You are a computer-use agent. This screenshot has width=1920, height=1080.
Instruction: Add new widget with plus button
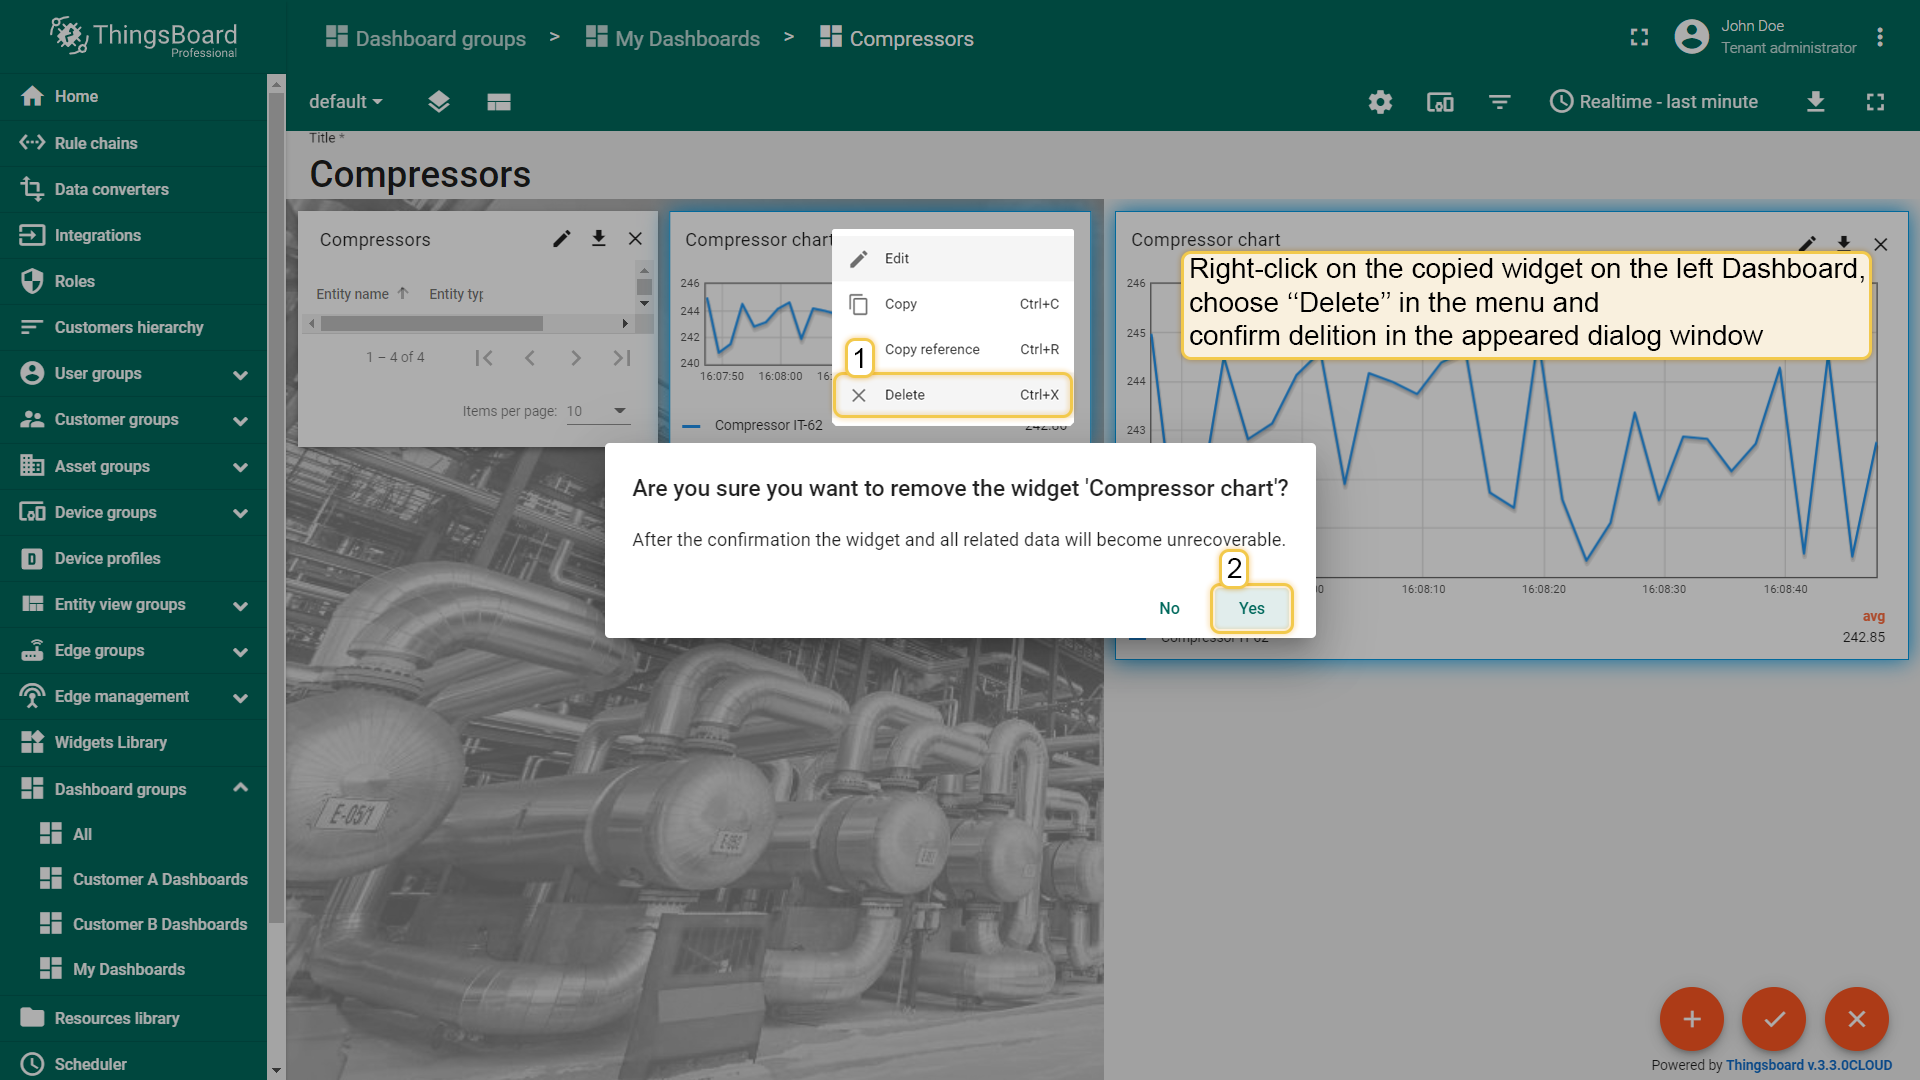pyautogui.click(x=1691, y=1019)
